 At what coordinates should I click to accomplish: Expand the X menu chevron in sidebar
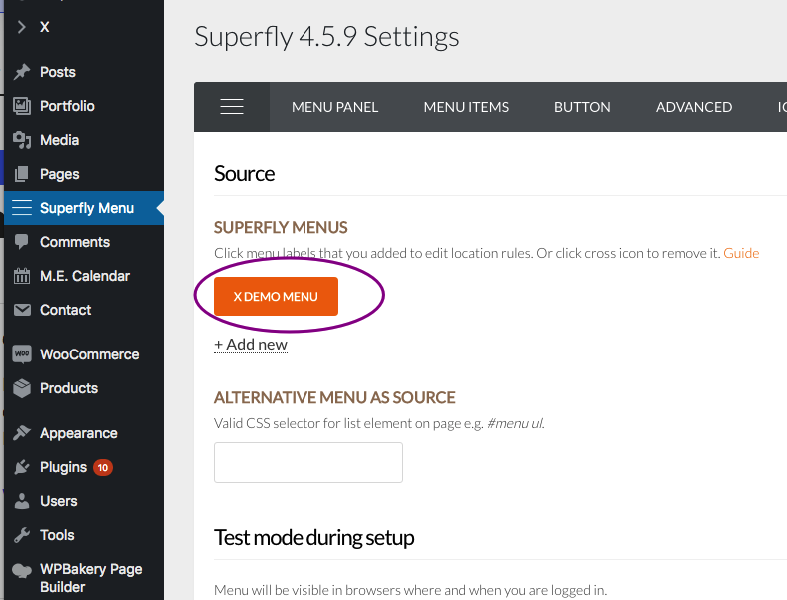point(22,27)
